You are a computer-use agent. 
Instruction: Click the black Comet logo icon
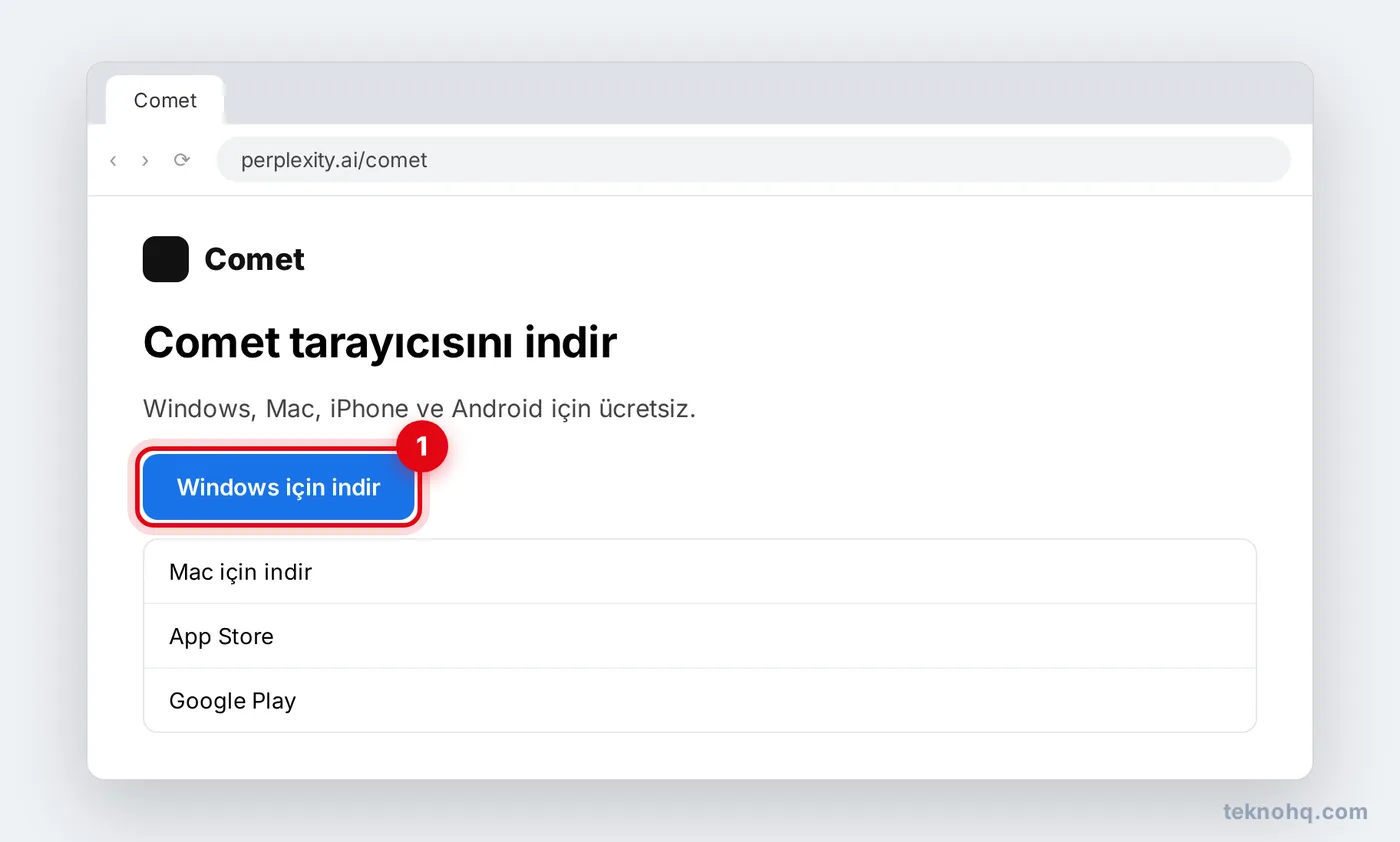pyautogui.click(x=166, y=259)
